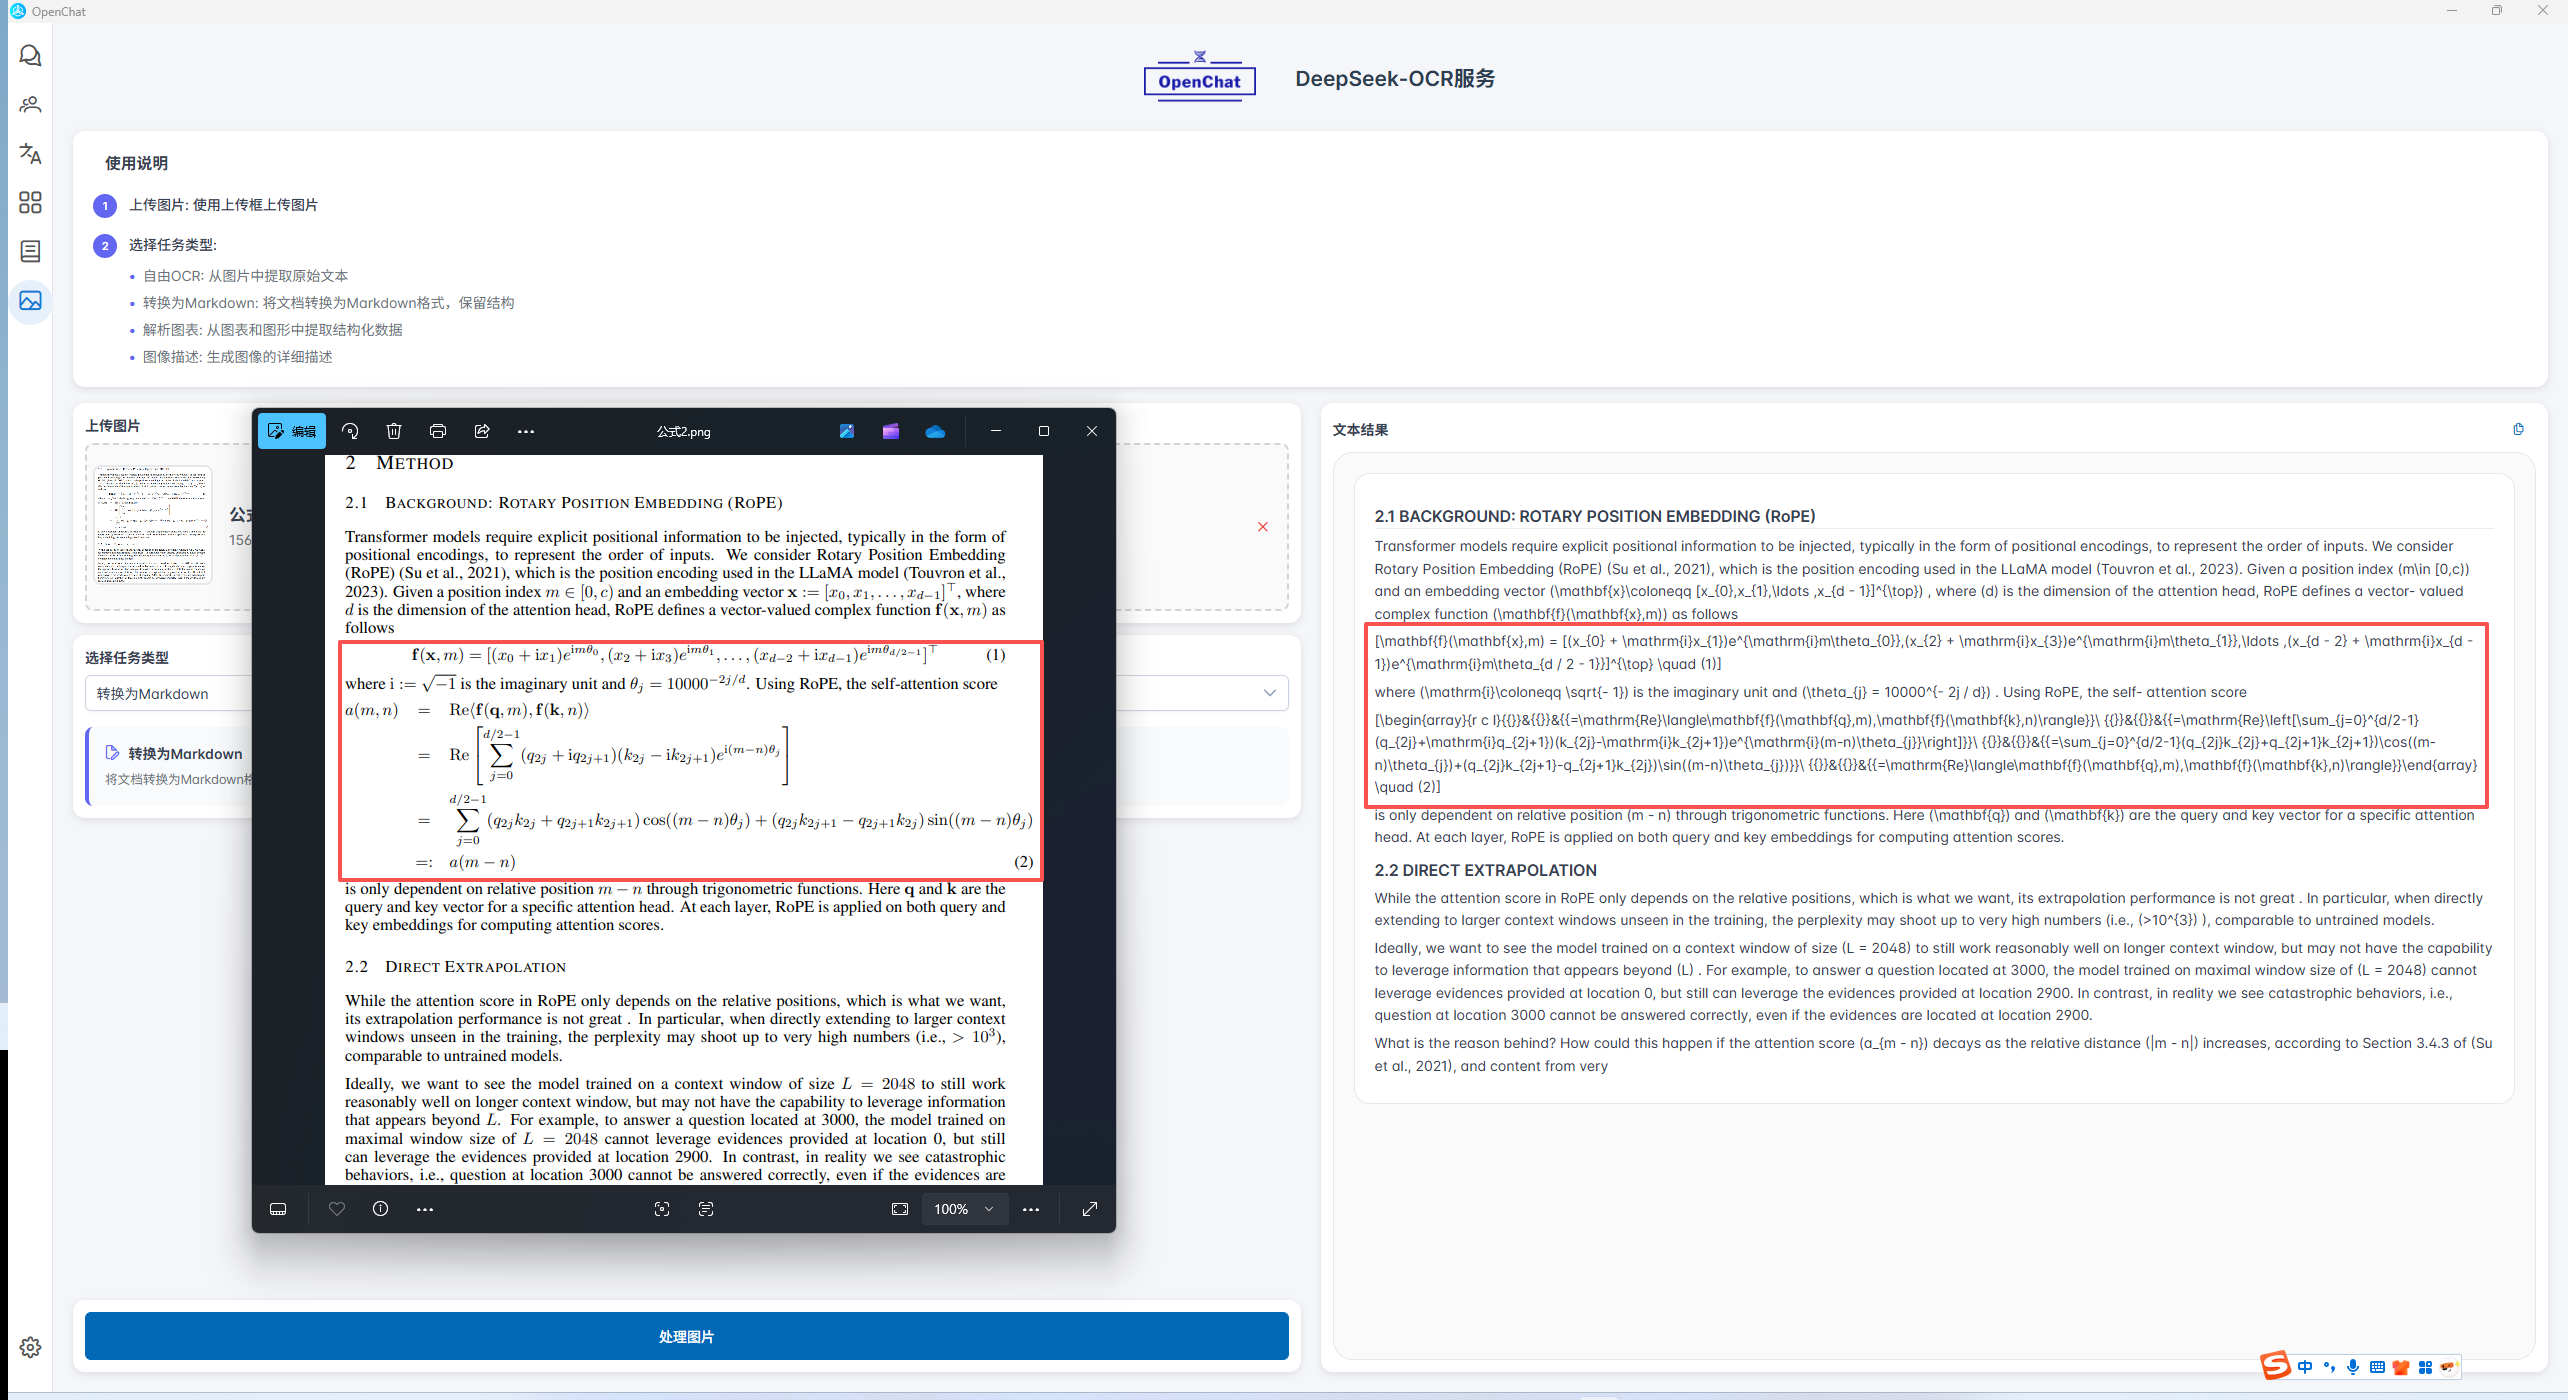Toggle fullscreen in photo viewer
Image resolution: width=2568 pixels, height=1400 pixels.
pos(1090,1209)
